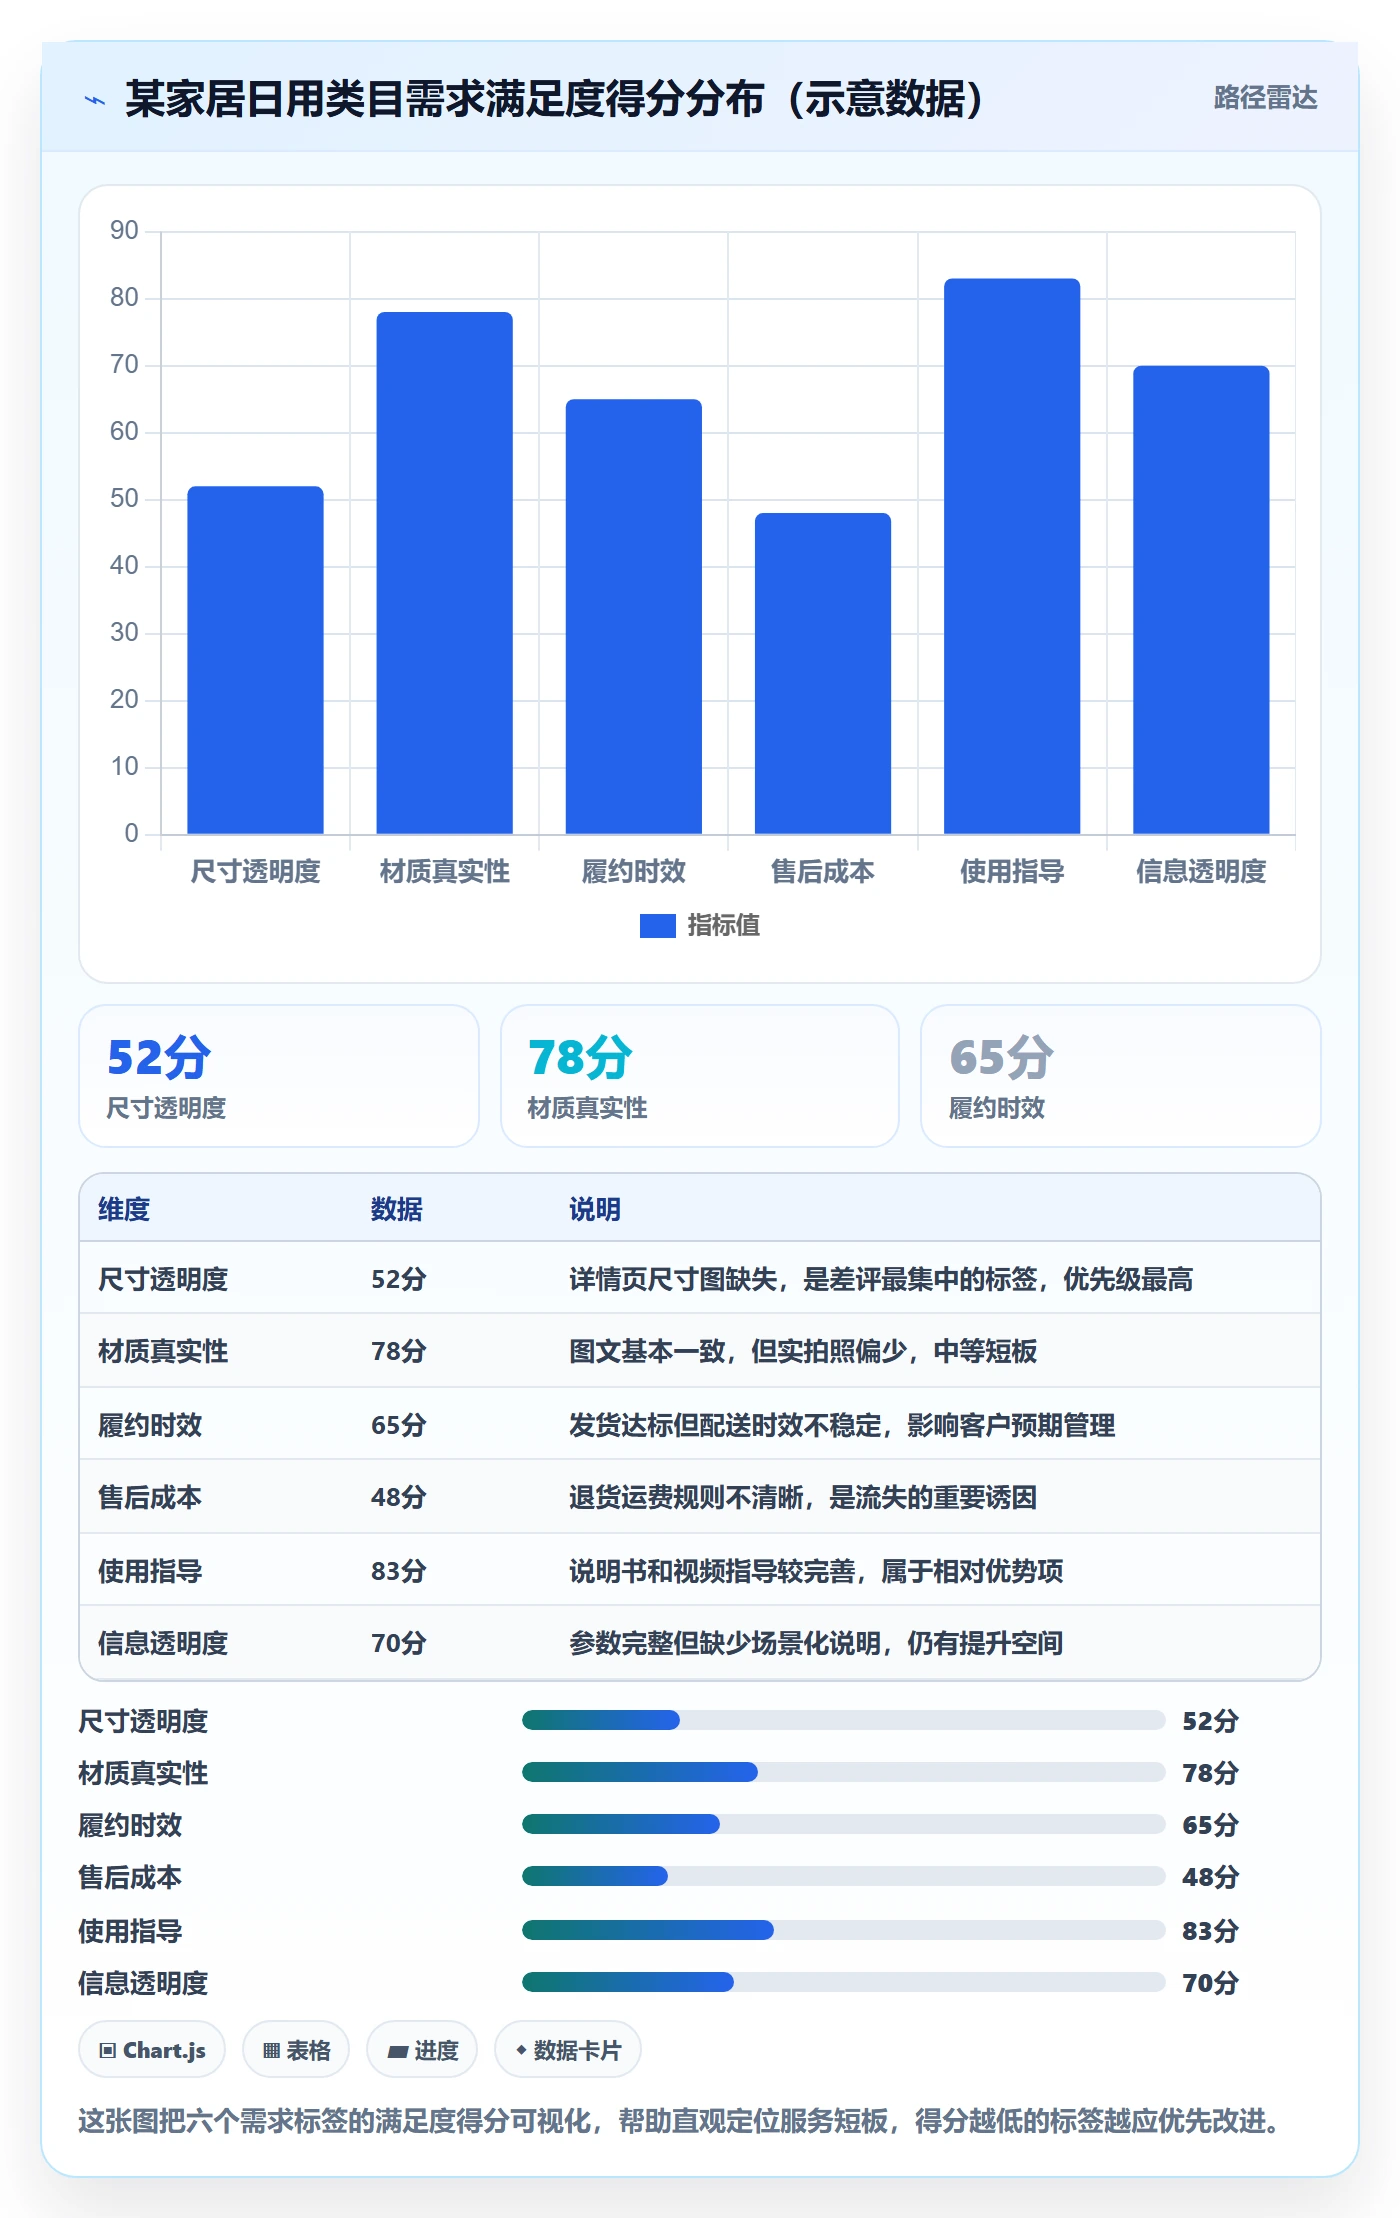1400x2218 pixels.
Task: Click the 维度 column header
Action: click(124, 1209)
